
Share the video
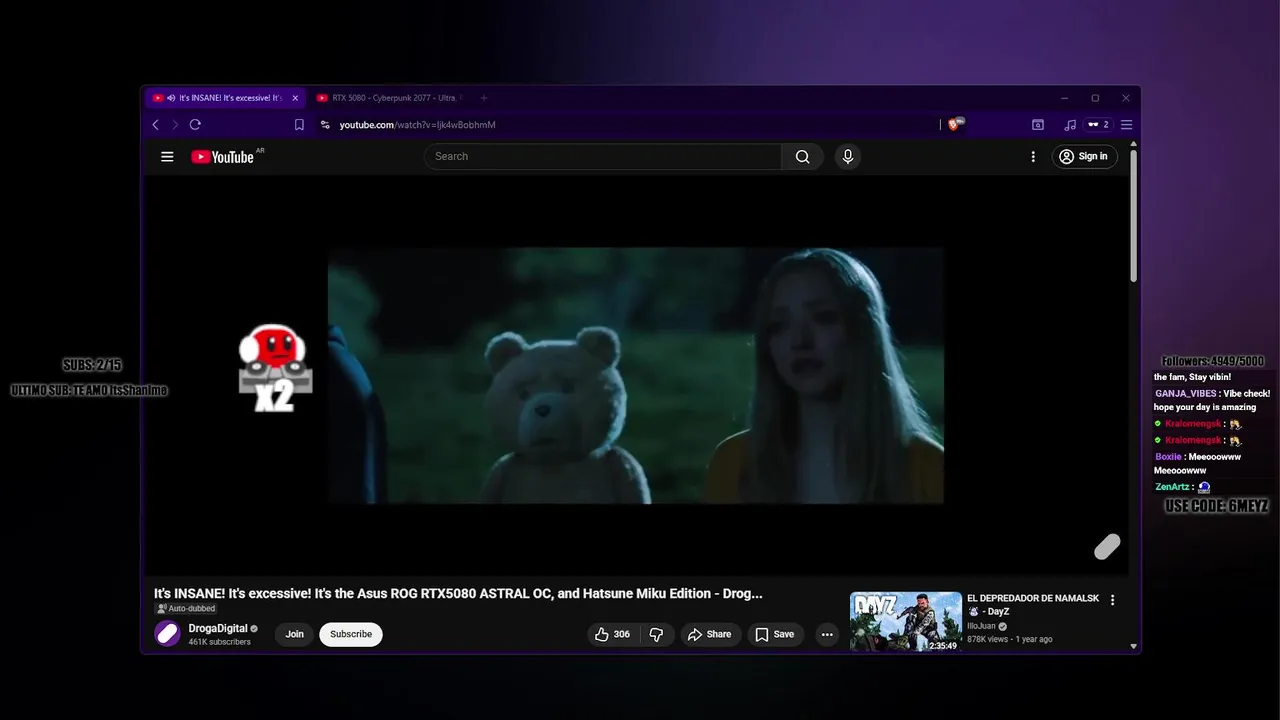click(709, 634)
